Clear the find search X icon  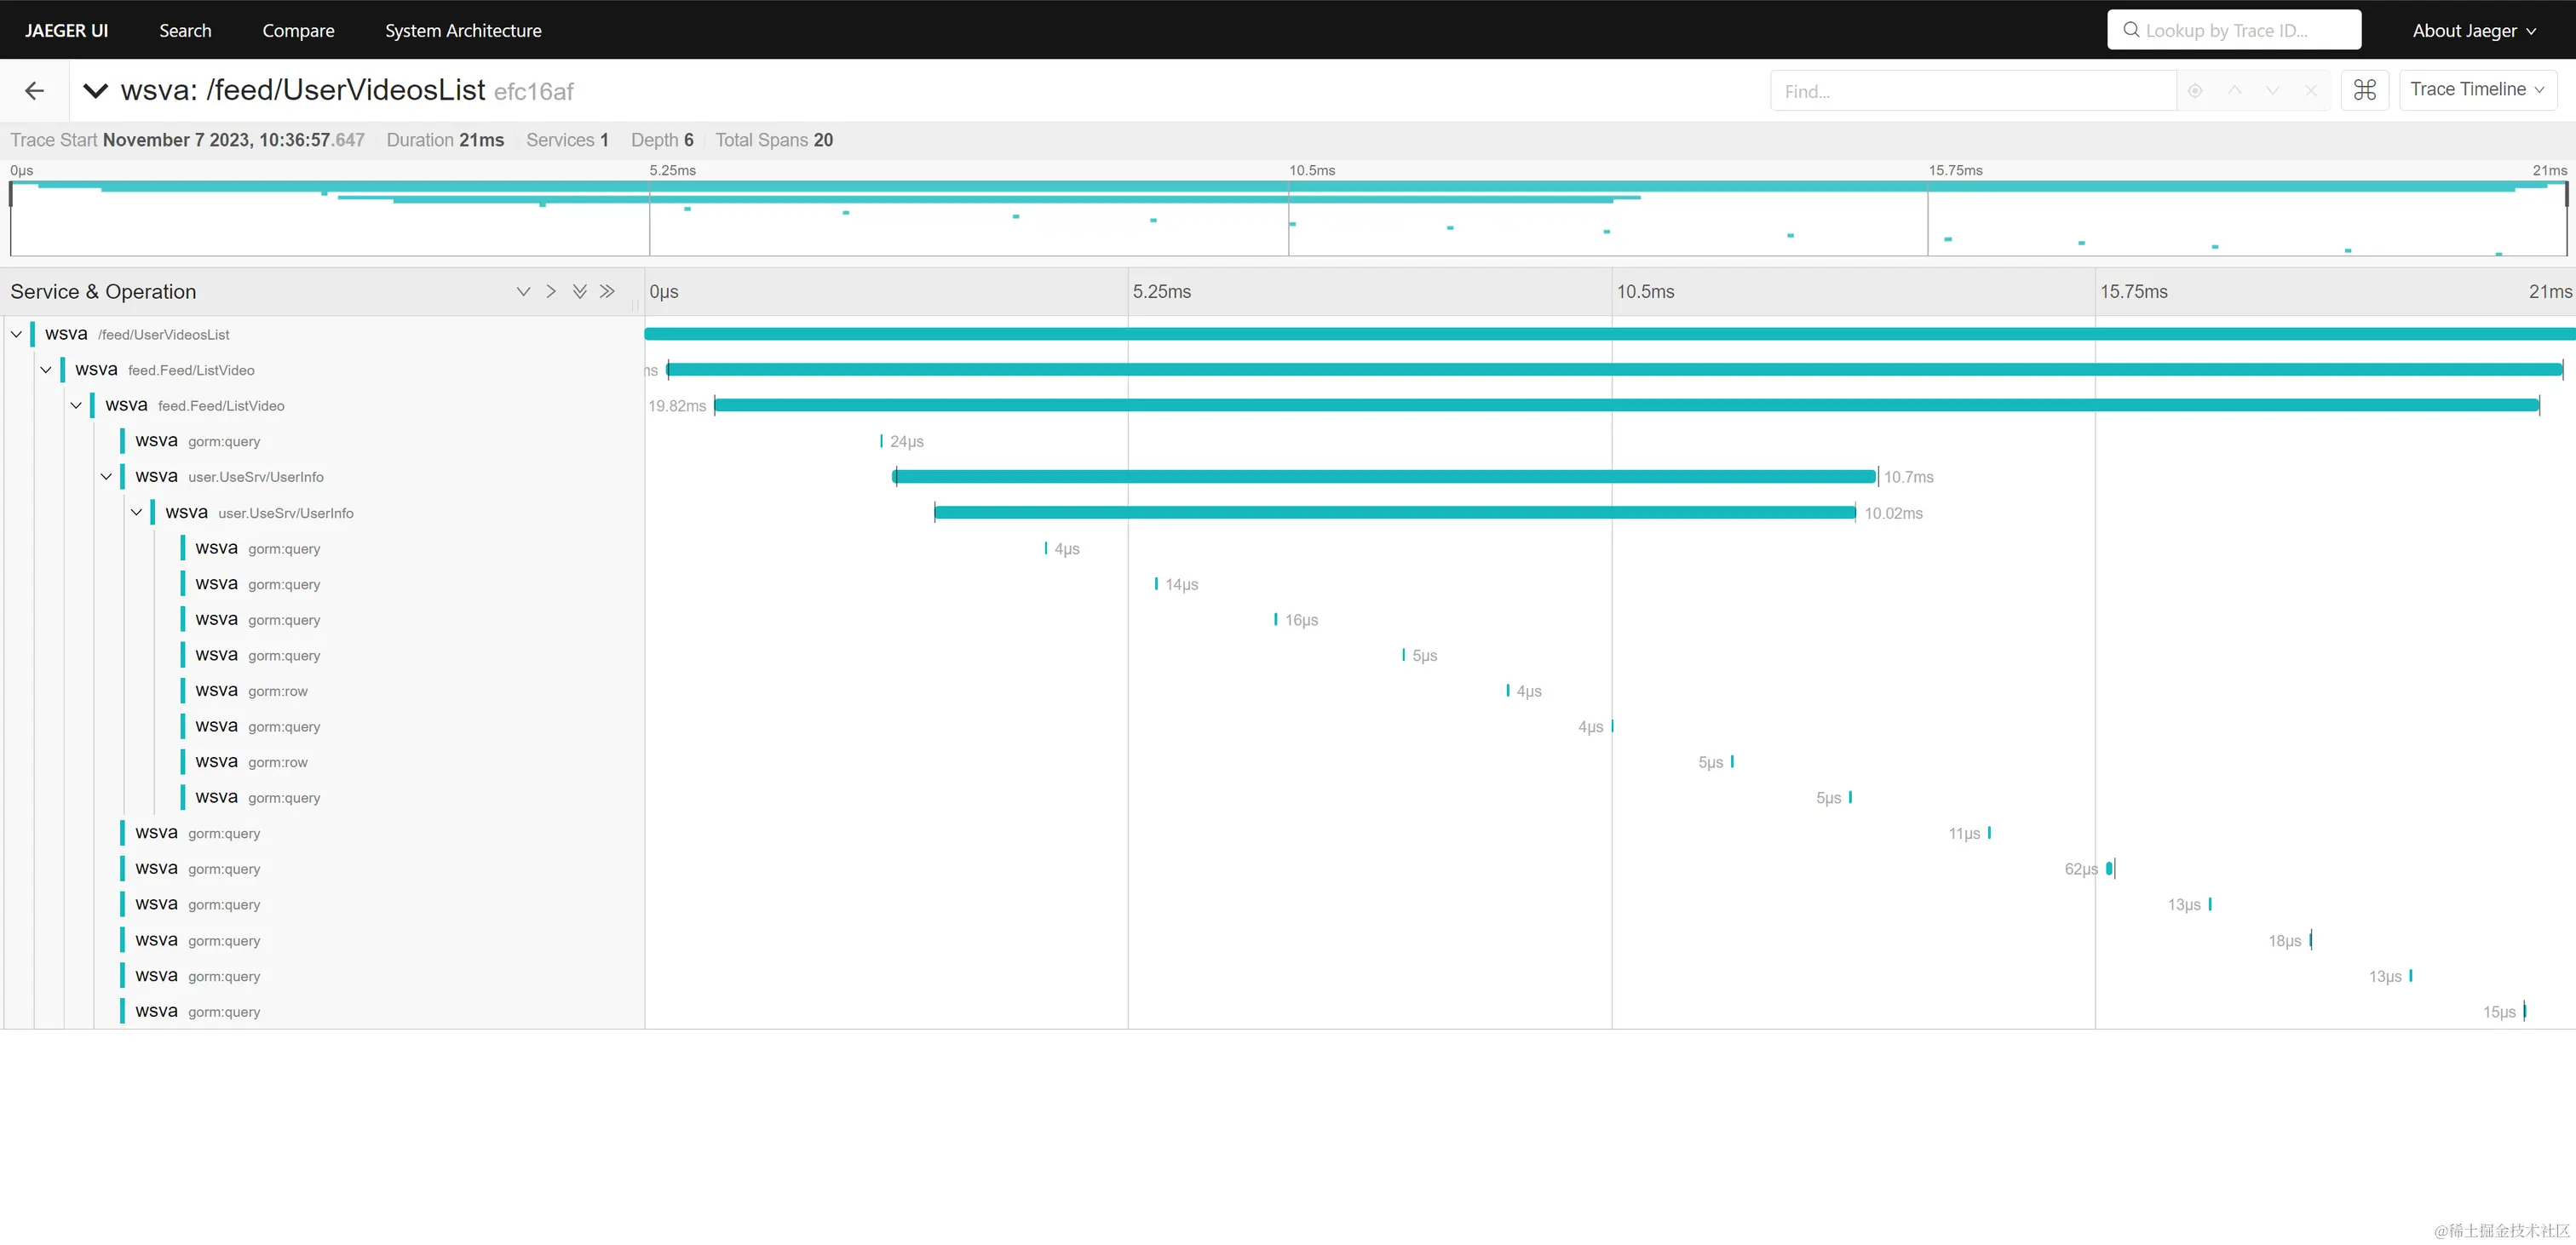(2311, 91)
